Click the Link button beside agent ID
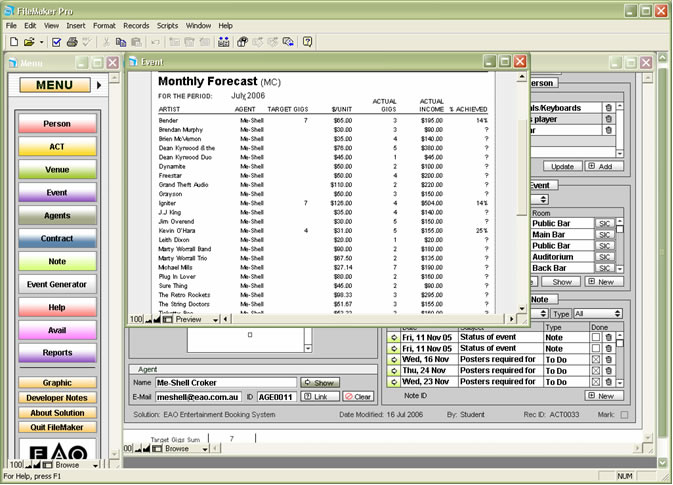This screenshot has width=673, height=485. [320, 397]
